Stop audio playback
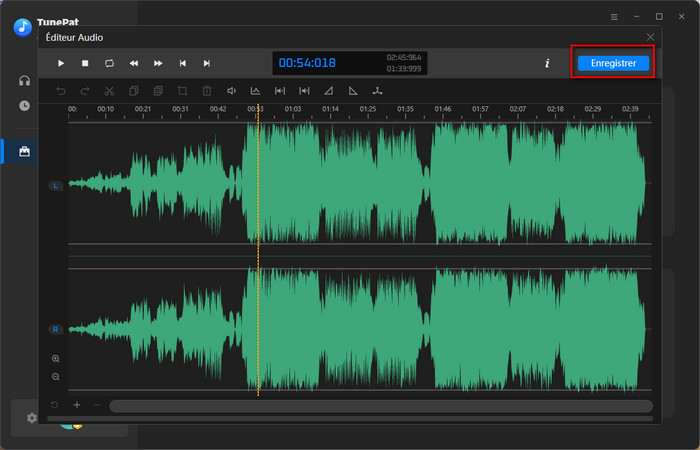The width and height of the screenshot is (700, 450). (85, 63)
